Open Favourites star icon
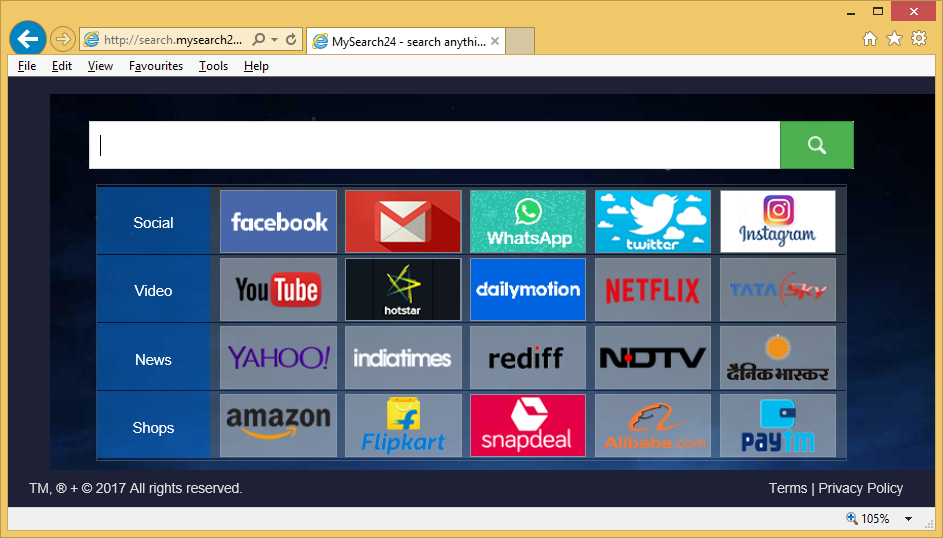Image resolution: width=943 pixels, height=538 pixels. 894,39
